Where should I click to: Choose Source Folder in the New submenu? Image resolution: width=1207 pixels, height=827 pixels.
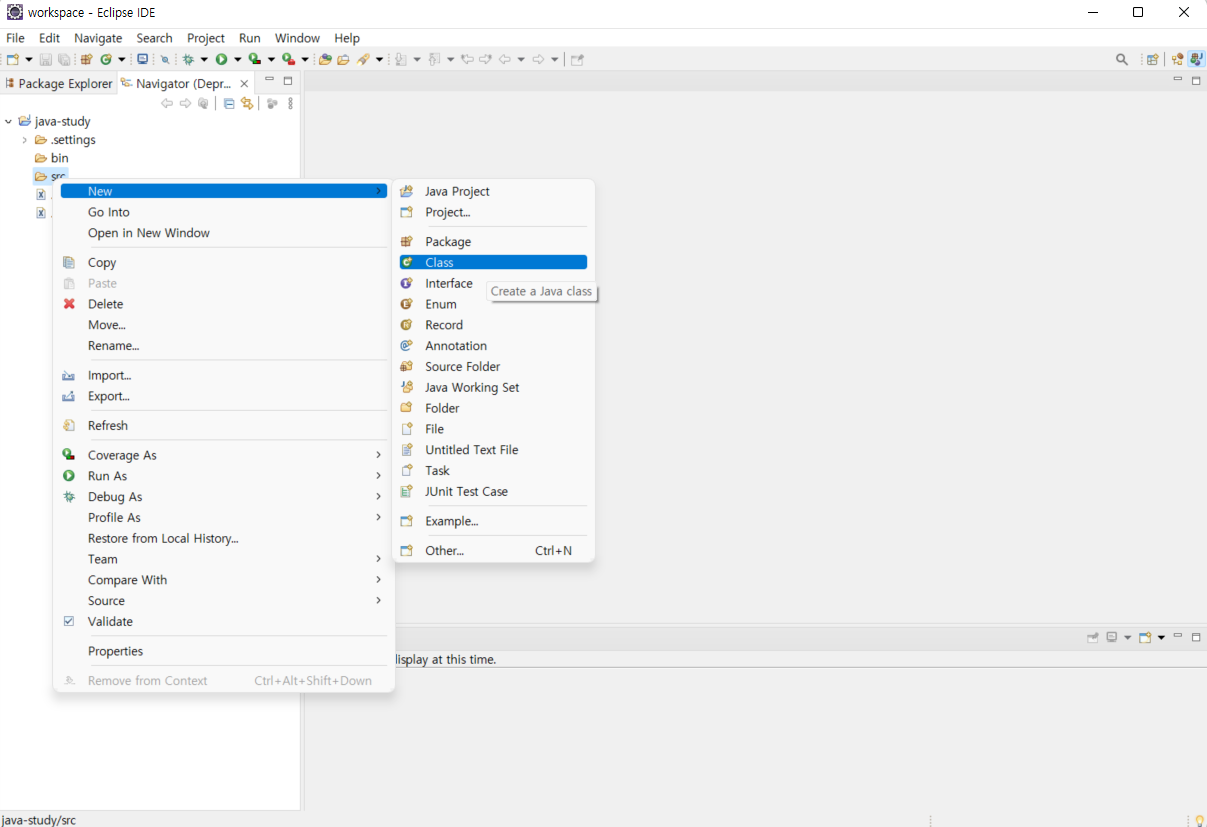[x=492, y=366]
